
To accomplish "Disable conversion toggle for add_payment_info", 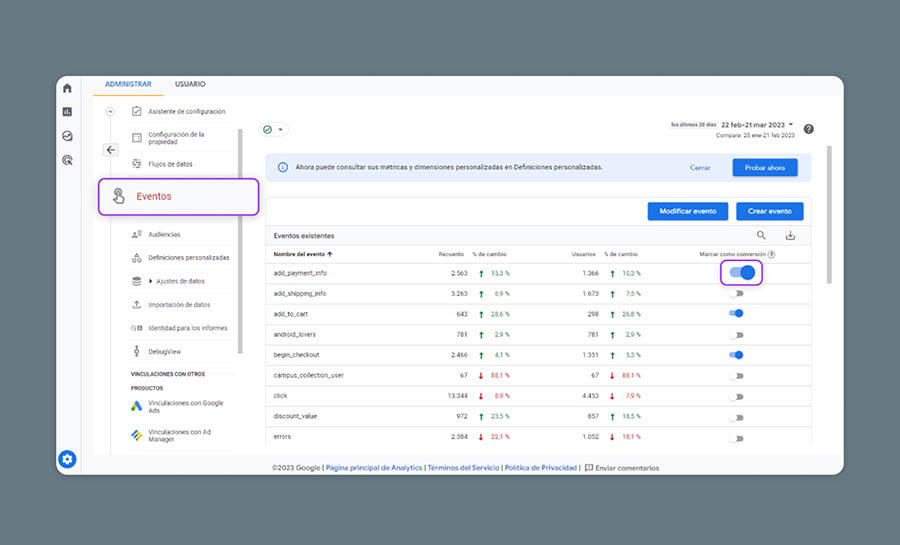I will point(741,272).
